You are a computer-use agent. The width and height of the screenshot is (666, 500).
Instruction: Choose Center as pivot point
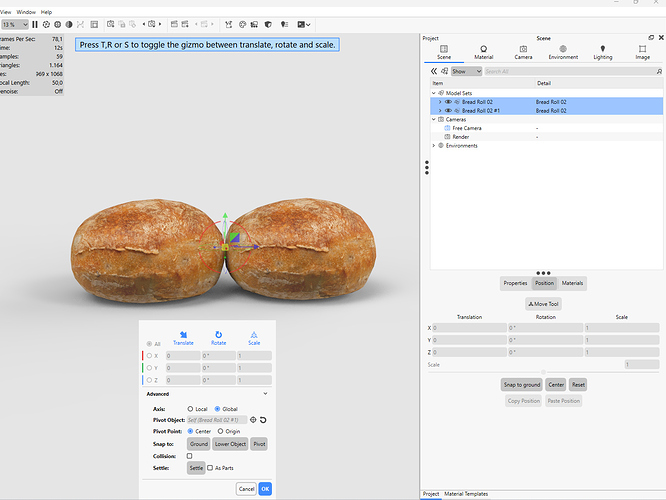190,431
